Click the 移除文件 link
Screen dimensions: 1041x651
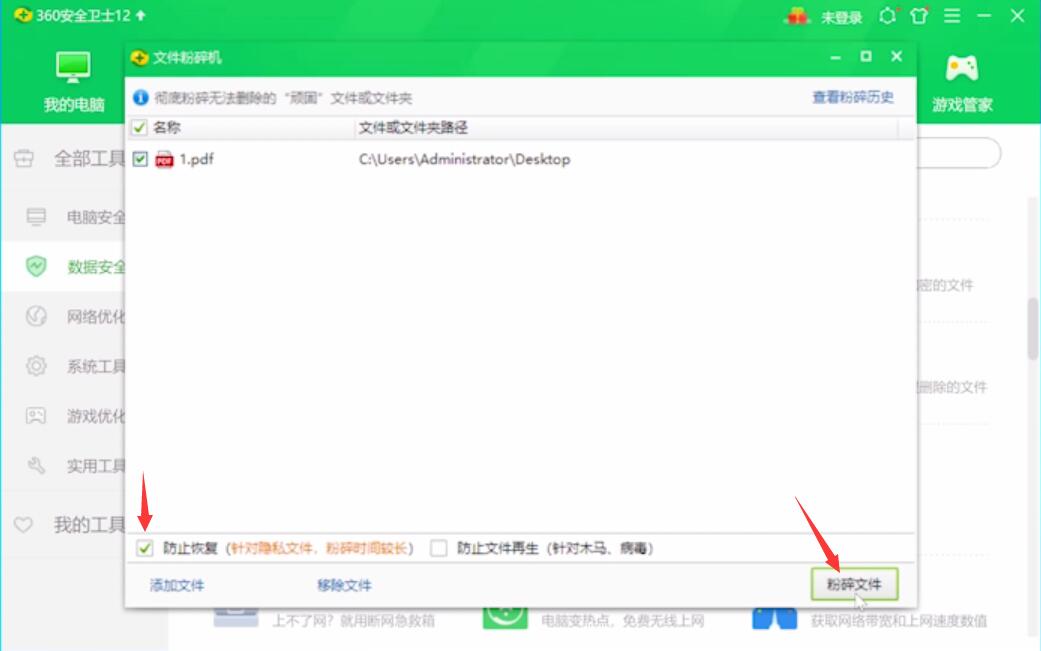344,585
